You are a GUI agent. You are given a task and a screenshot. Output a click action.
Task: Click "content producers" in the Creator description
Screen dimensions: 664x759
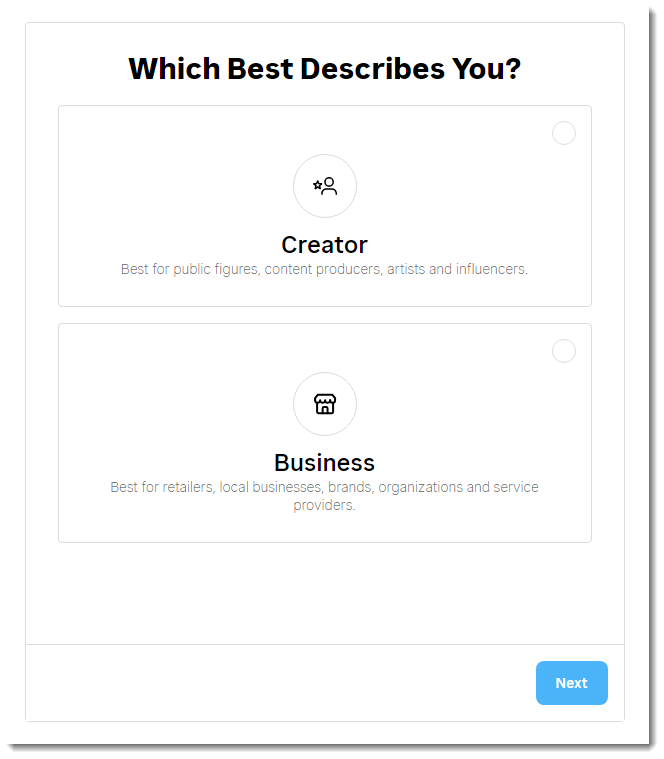coord(323,269)
